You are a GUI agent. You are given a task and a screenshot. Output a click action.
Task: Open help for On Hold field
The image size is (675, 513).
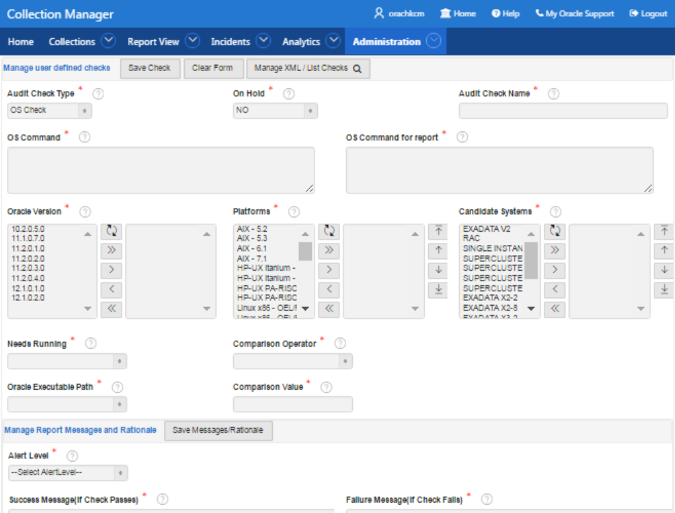[x=288, y=93]
